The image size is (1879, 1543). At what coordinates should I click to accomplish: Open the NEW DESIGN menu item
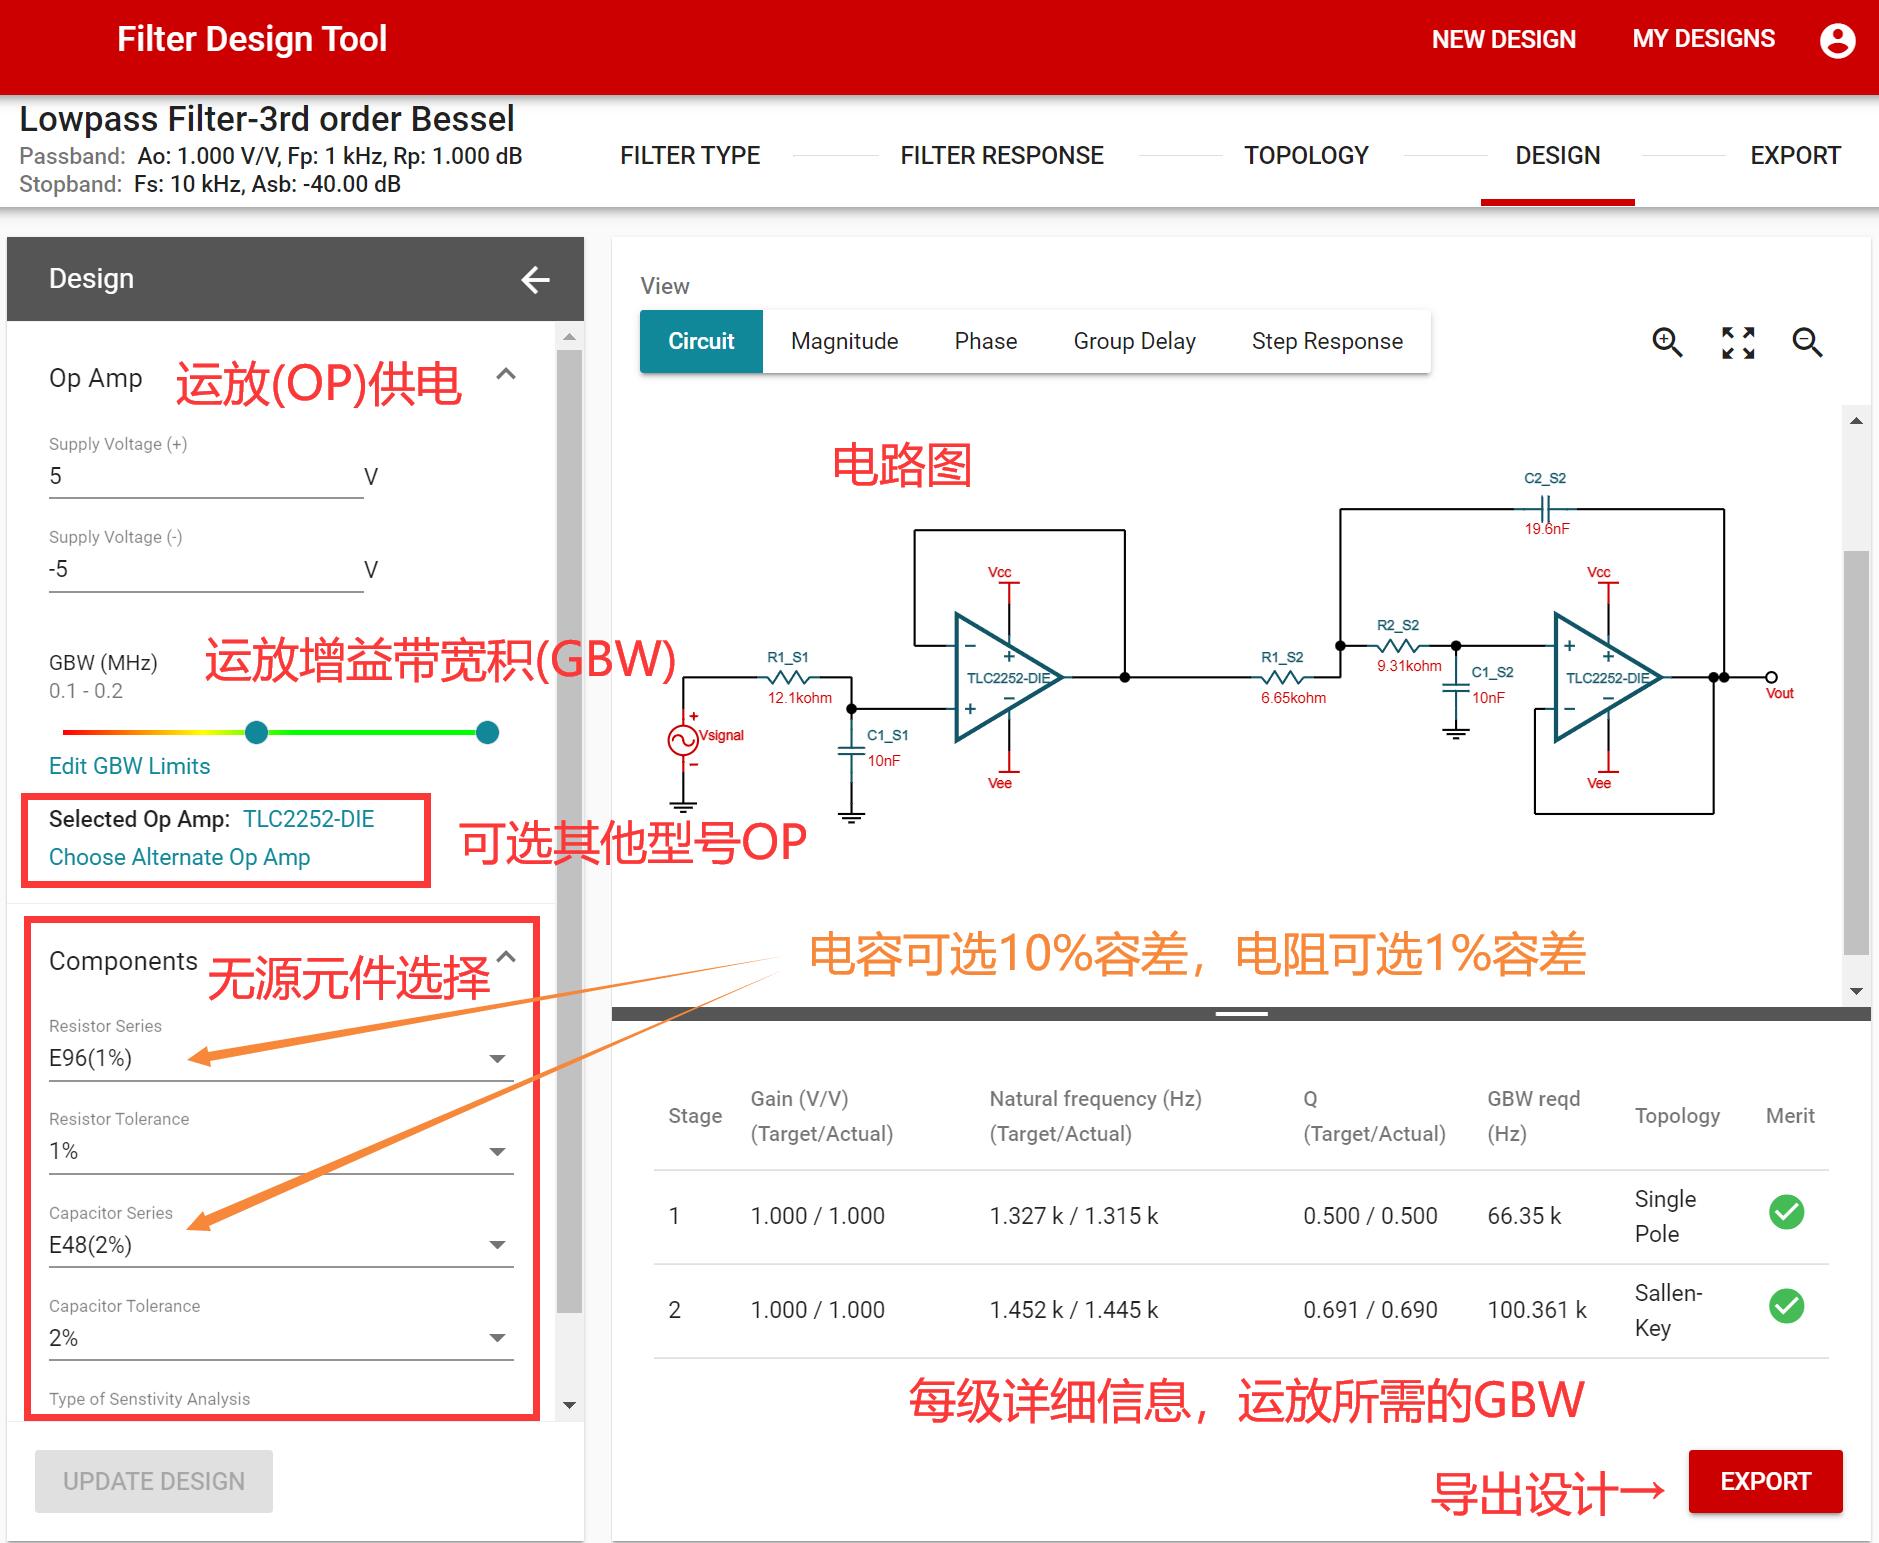pyautogui.click(x=1503, y=40)
